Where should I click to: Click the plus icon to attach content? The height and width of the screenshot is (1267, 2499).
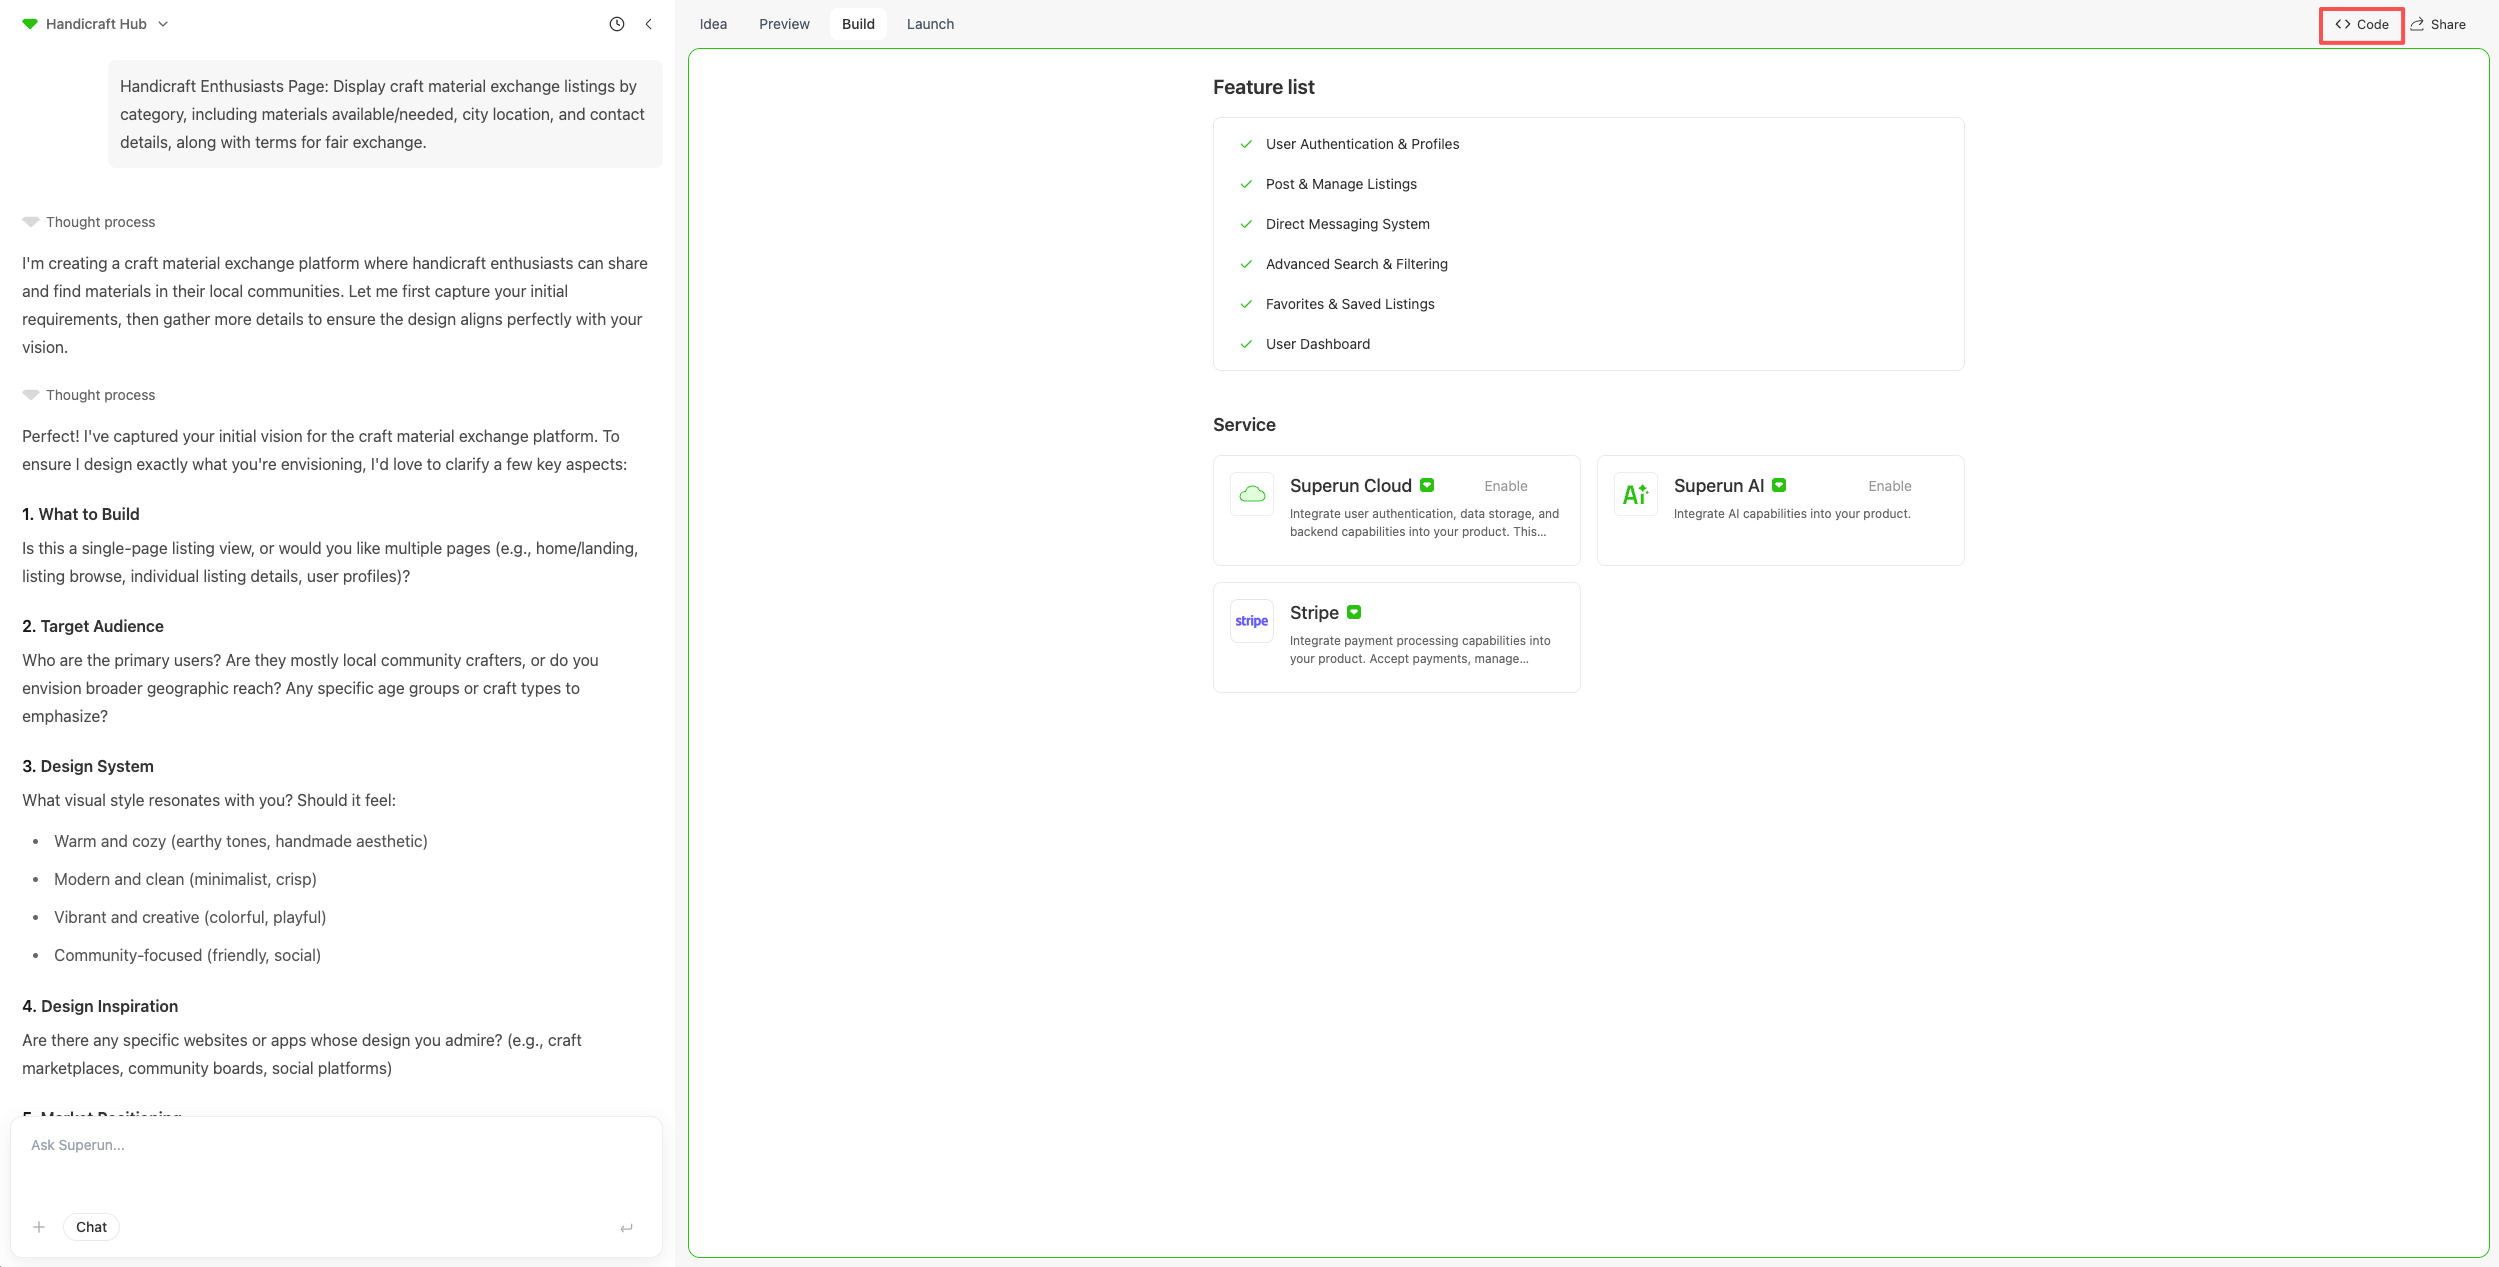coord(40,1226)
